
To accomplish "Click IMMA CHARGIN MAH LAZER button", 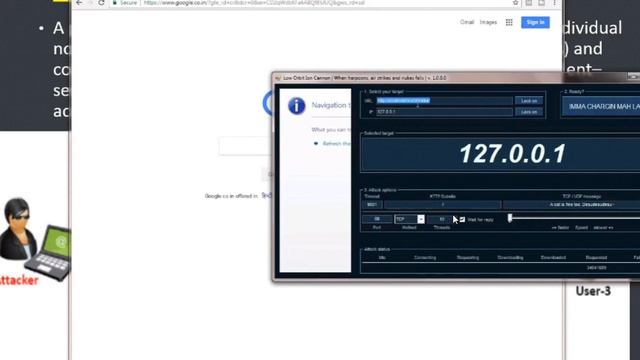I will click(602, 107).
